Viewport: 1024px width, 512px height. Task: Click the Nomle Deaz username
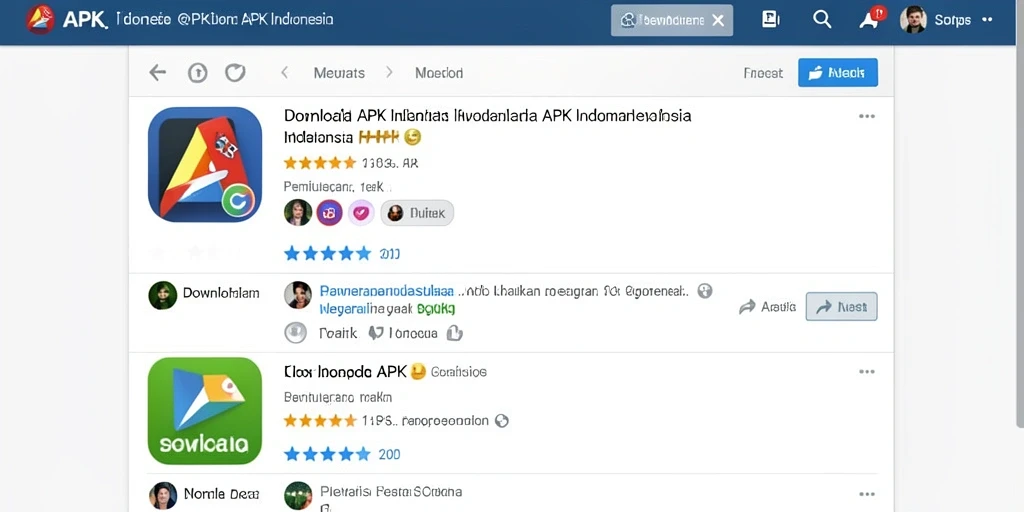pyautogui.click(x=221, y=494)
